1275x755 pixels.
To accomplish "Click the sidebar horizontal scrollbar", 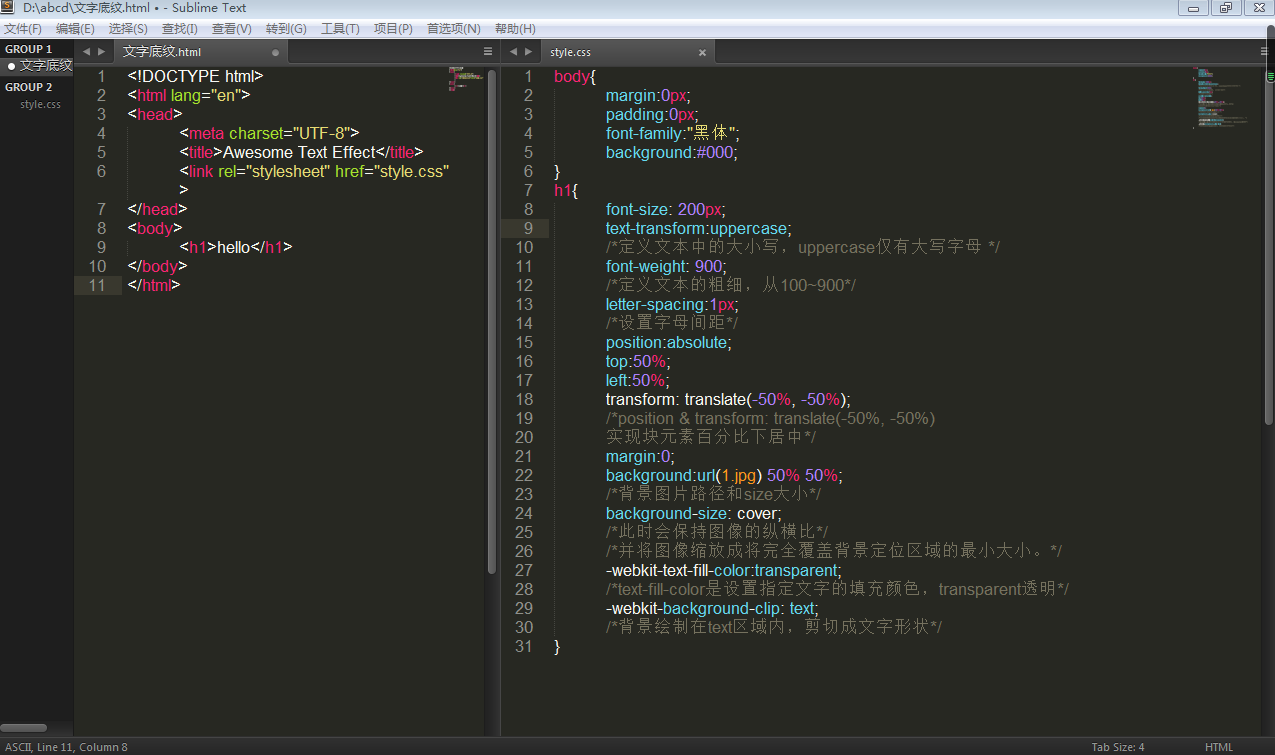I will [23, 728].
